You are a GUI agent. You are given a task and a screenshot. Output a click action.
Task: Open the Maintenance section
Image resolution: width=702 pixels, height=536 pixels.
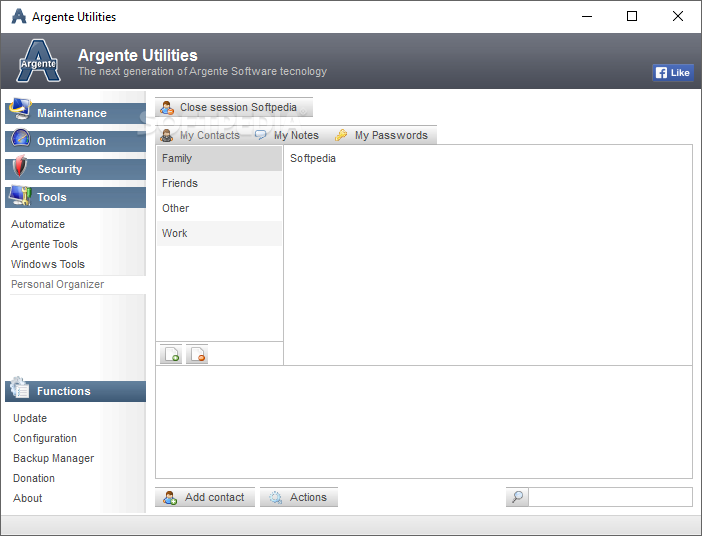[x=75, y=113]
